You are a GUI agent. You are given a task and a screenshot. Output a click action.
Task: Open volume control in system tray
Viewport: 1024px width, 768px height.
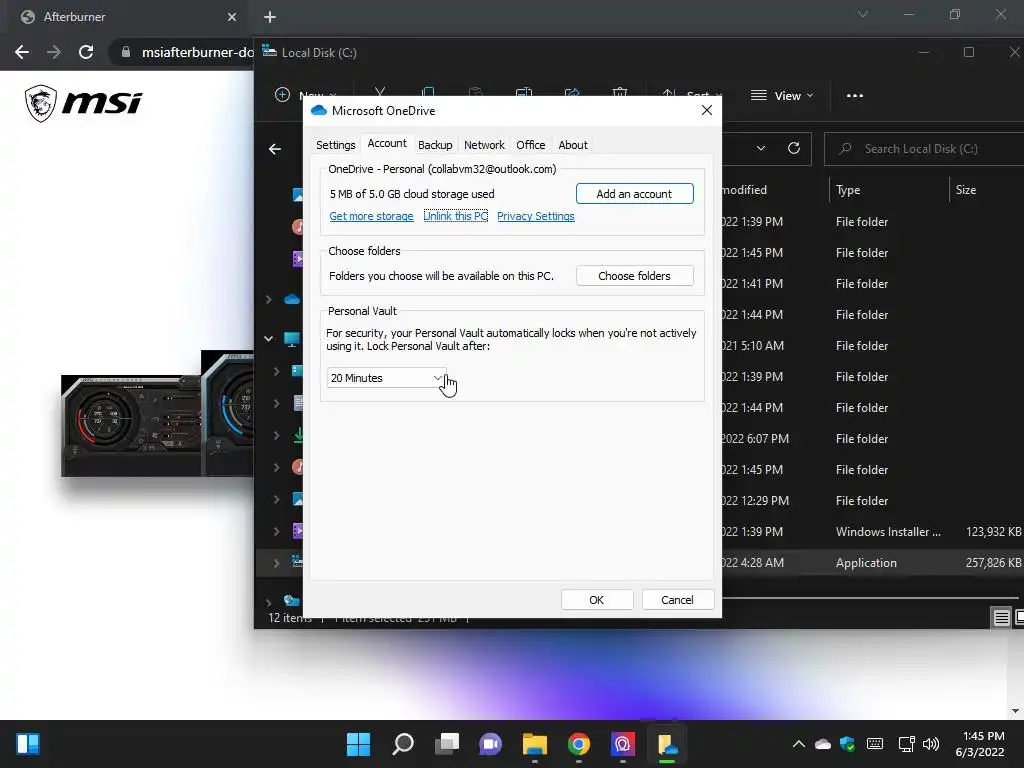pyautogui.click(x=931, y=744)
